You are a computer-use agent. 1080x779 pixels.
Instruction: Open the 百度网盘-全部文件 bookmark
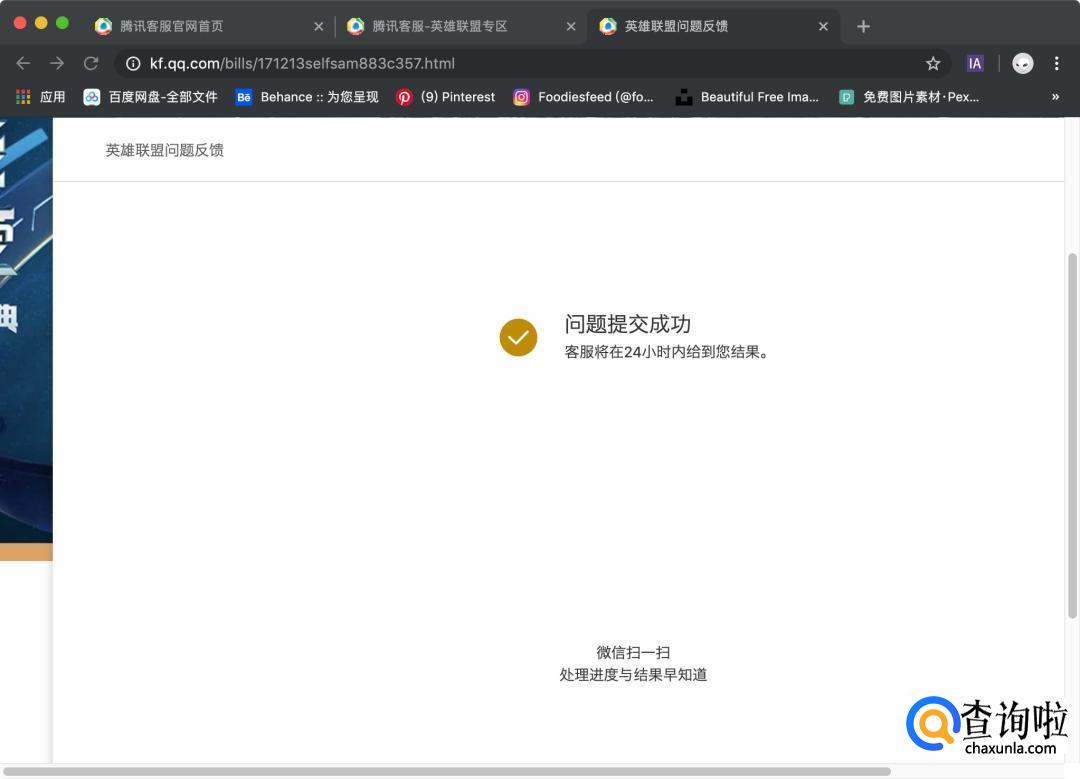click(x=150, y=97)
